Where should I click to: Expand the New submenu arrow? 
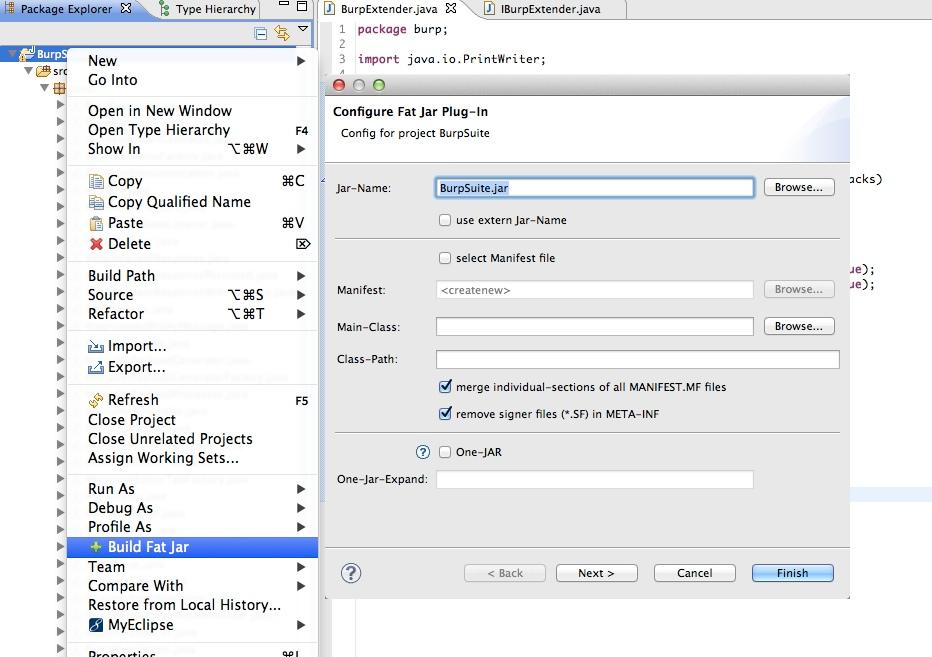click(x=301, y=61)
